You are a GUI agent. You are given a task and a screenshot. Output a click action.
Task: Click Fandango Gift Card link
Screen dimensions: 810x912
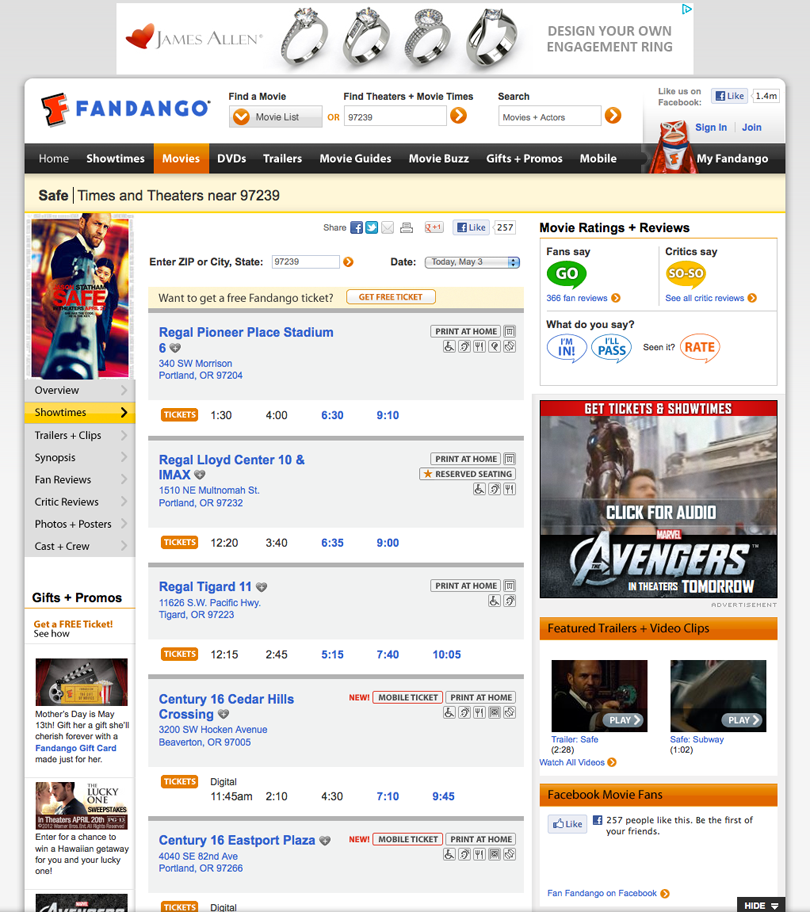point(76,748)
